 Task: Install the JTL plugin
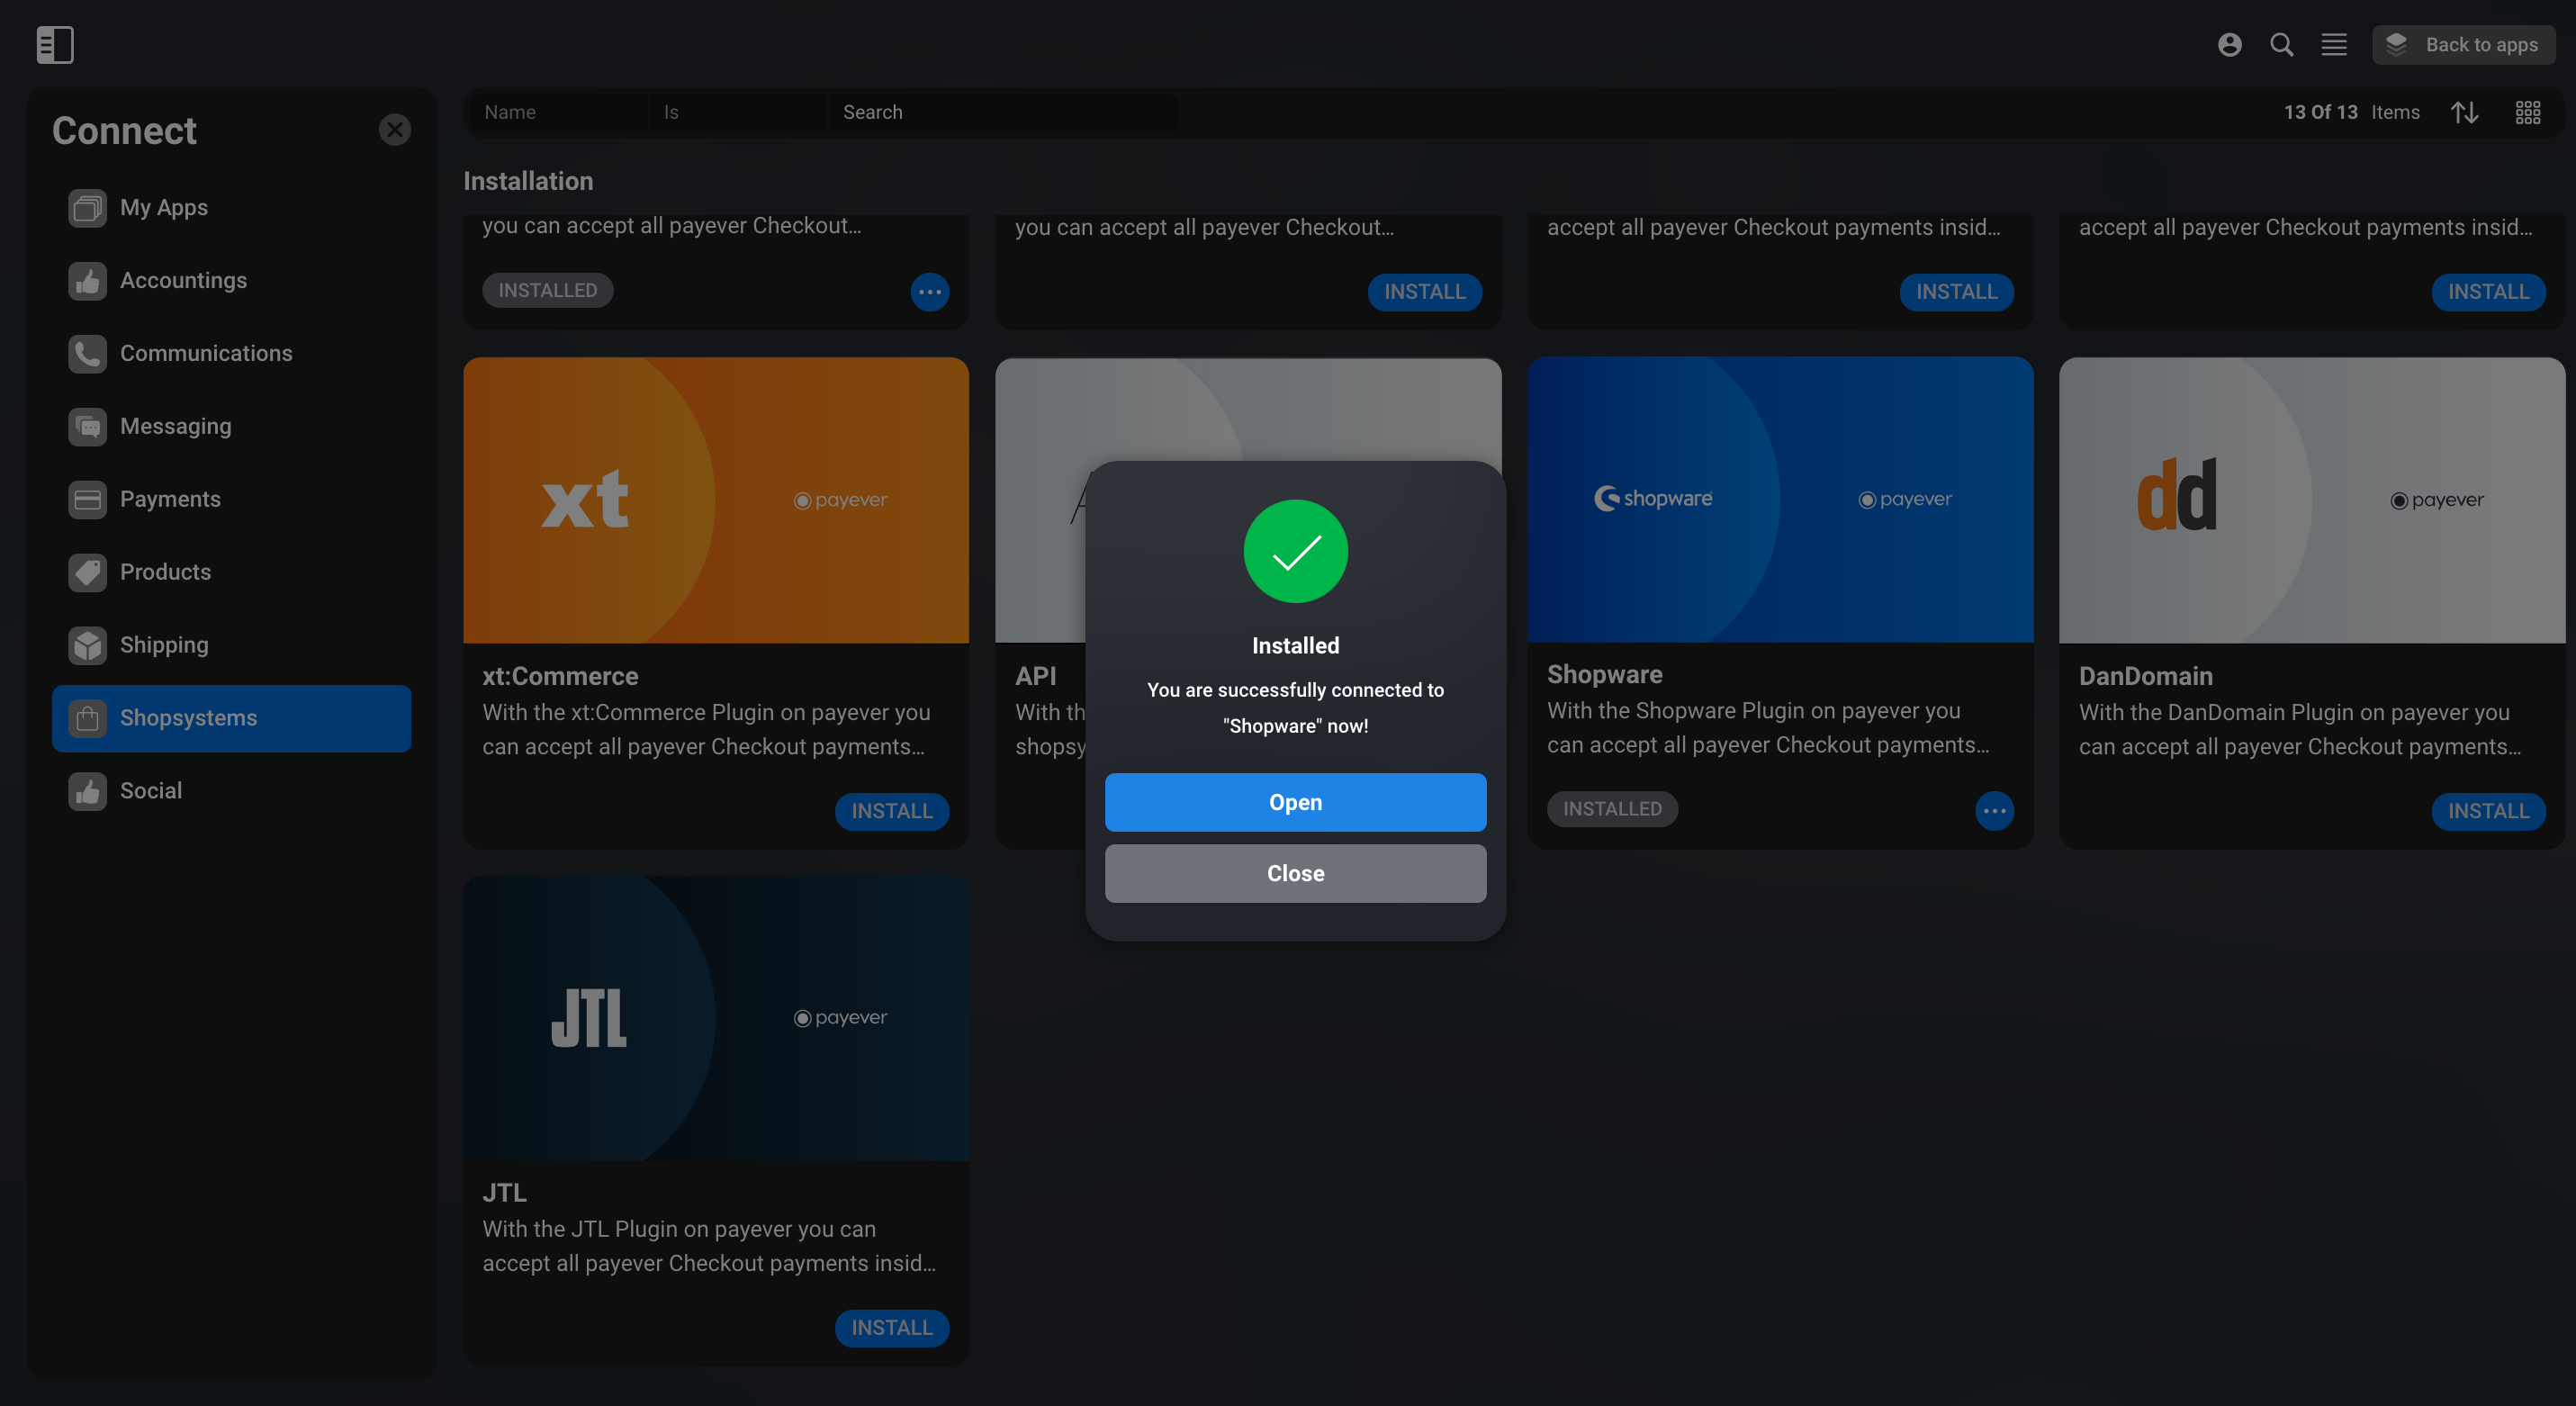892,1328
